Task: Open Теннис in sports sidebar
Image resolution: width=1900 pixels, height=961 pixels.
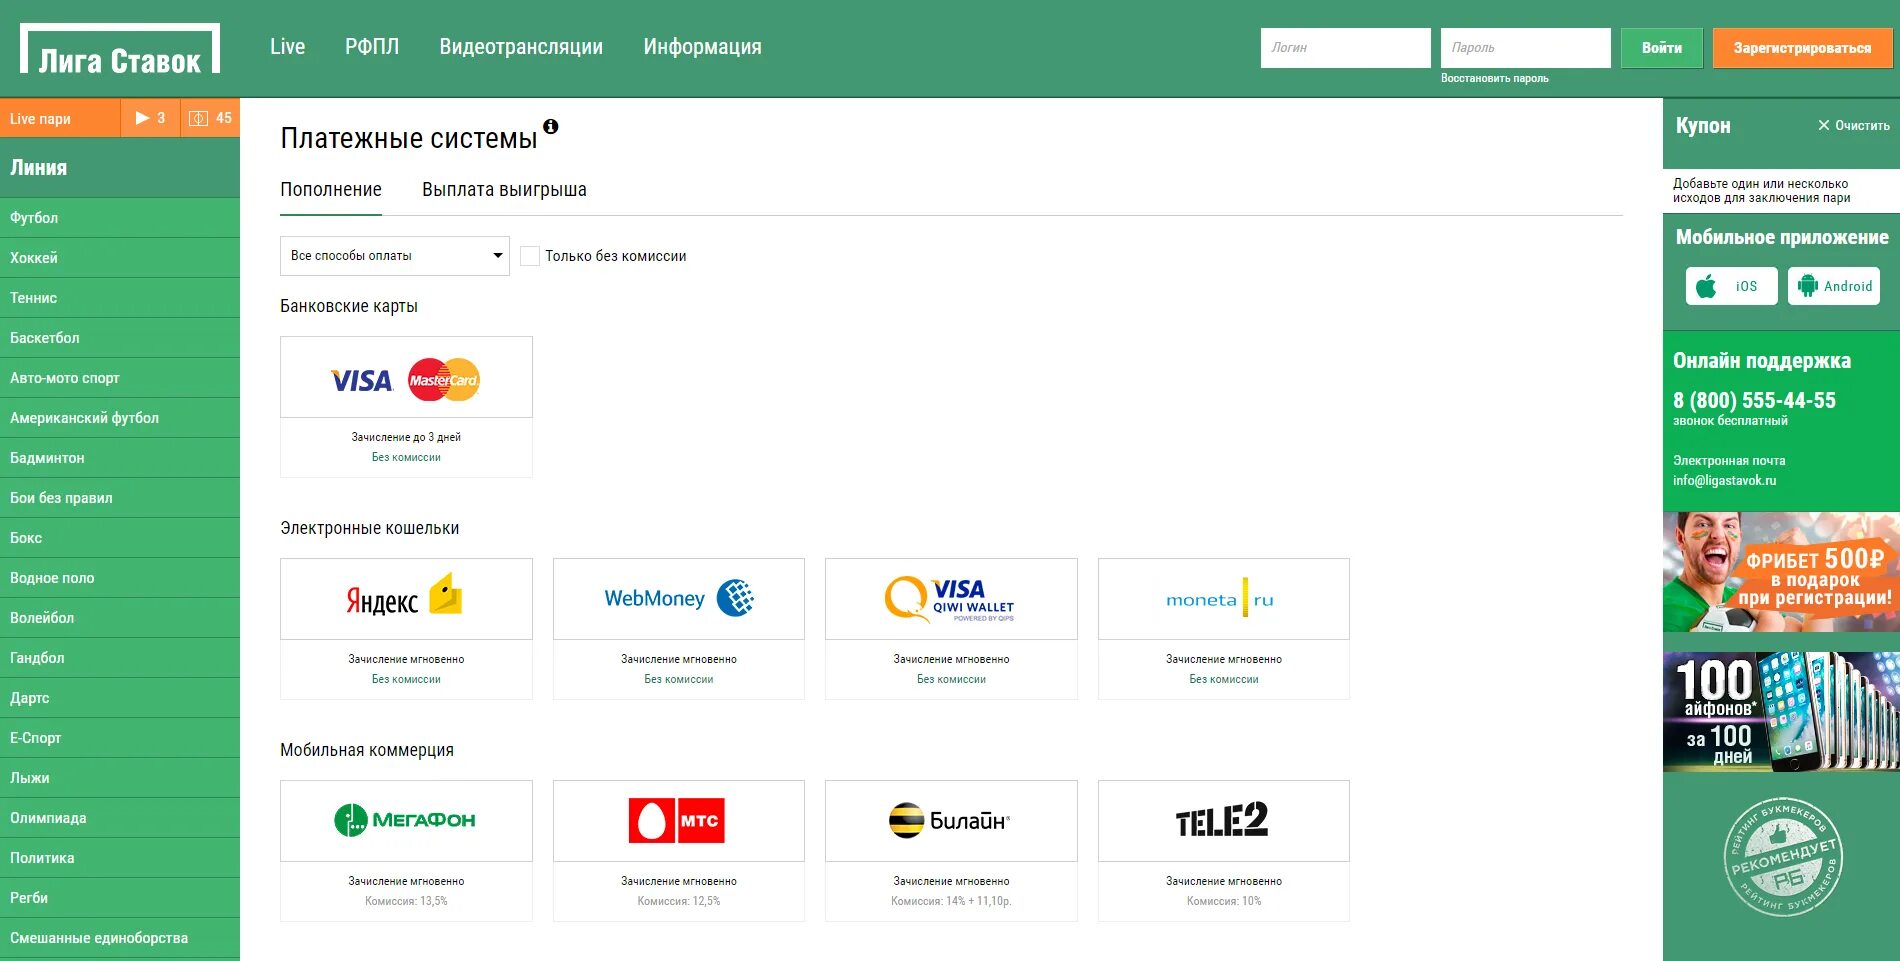Action: coord(120,298)
